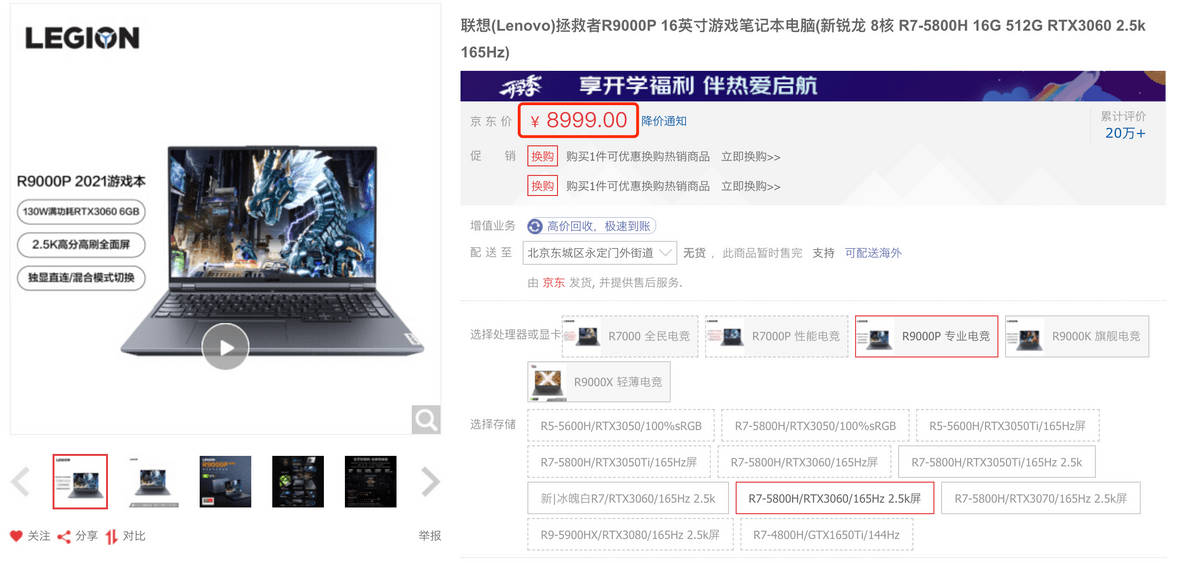The width and height of the screenshot is (1200, 563).
Task: Expand the second 立即换购>> promotion
Action: 751,186
